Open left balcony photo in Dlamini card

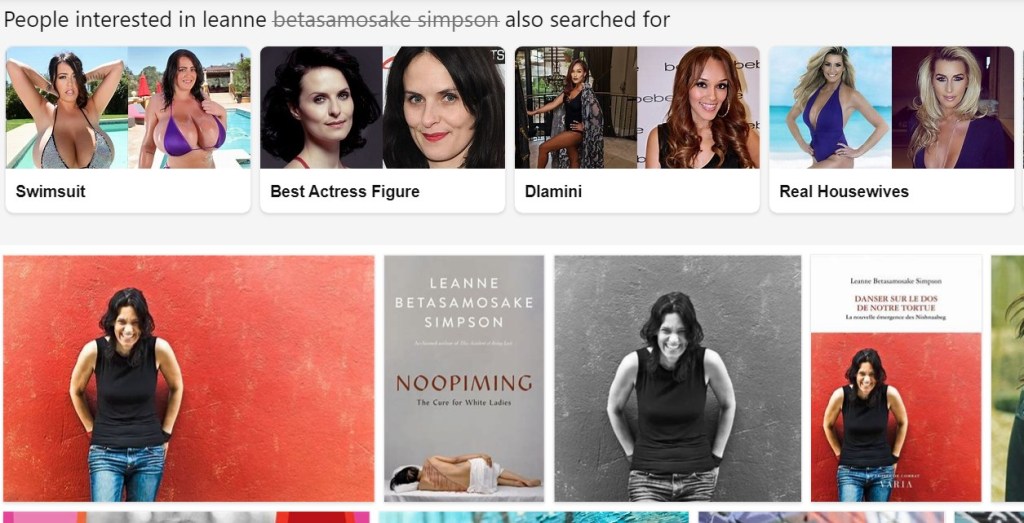(x=576, y=107)
